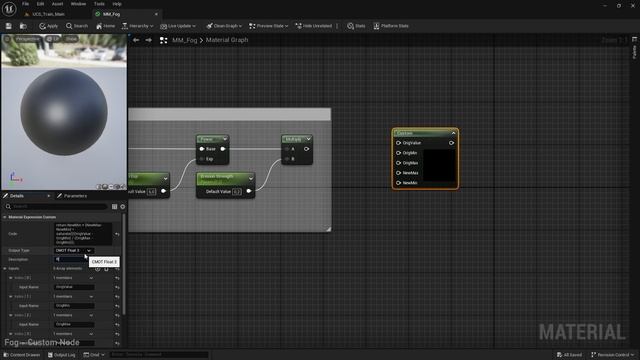Open the Preview State dropdown
This screenshot has height=360, width=640.
pos(268,26)
